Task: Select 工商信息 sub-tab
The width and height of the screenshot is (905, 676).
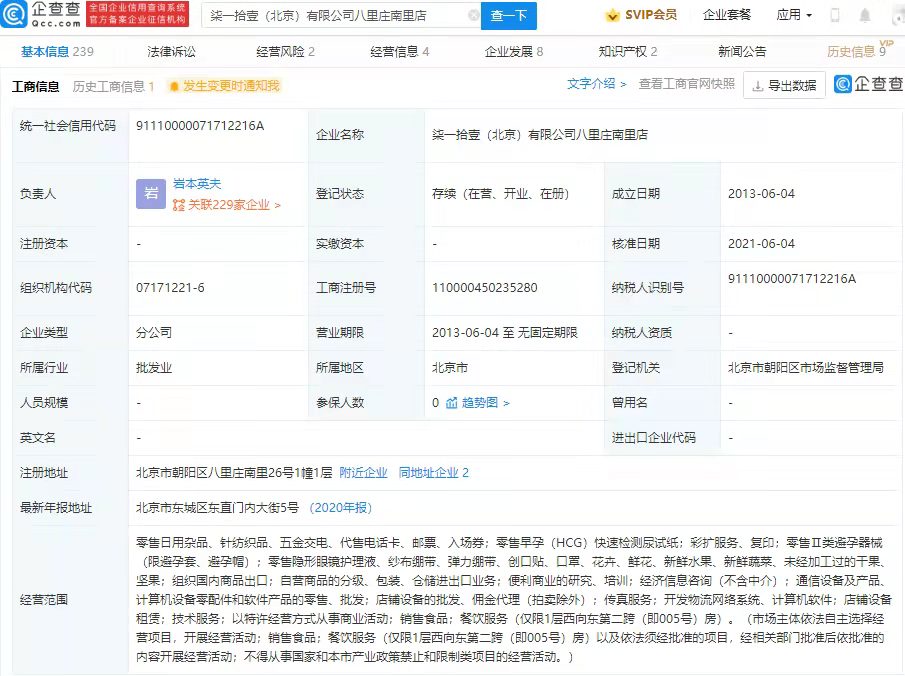Action: [36, 87]
